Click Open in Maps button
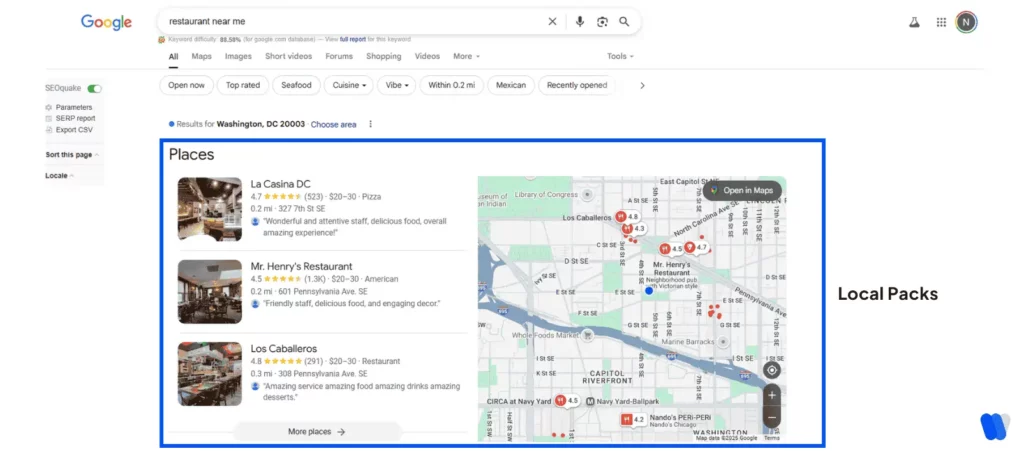The height and width of the screenshot is (451, 1024). pos(742,191)
